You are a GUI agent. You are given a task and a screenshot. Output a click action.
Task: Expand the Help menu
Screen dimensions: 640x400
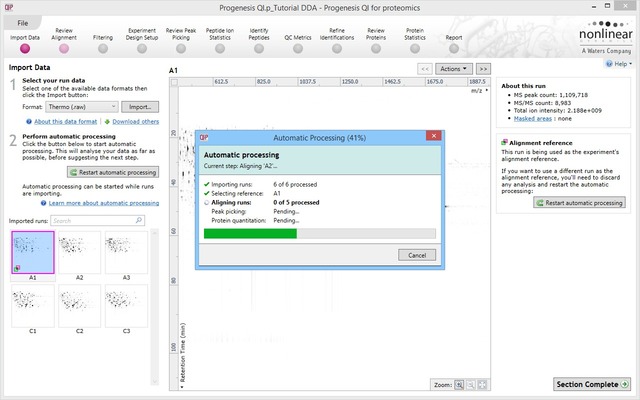click(616, 64)
